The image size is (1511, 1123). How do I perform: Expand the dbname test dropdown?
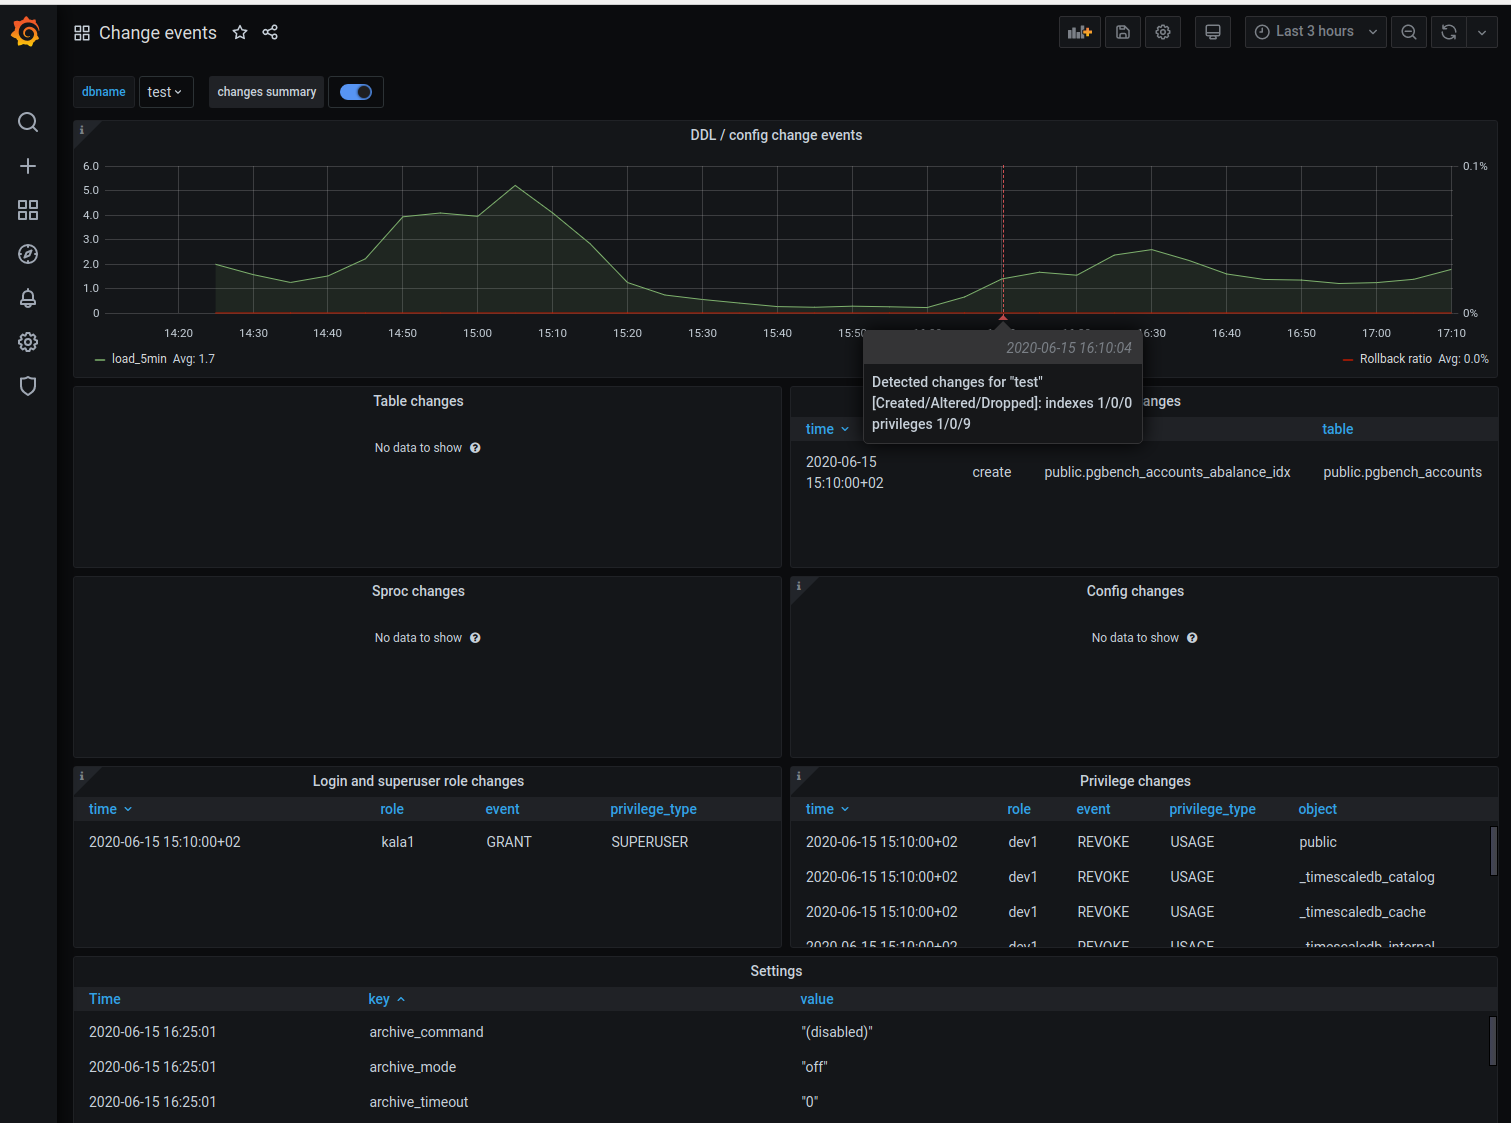tap(165, 92)
